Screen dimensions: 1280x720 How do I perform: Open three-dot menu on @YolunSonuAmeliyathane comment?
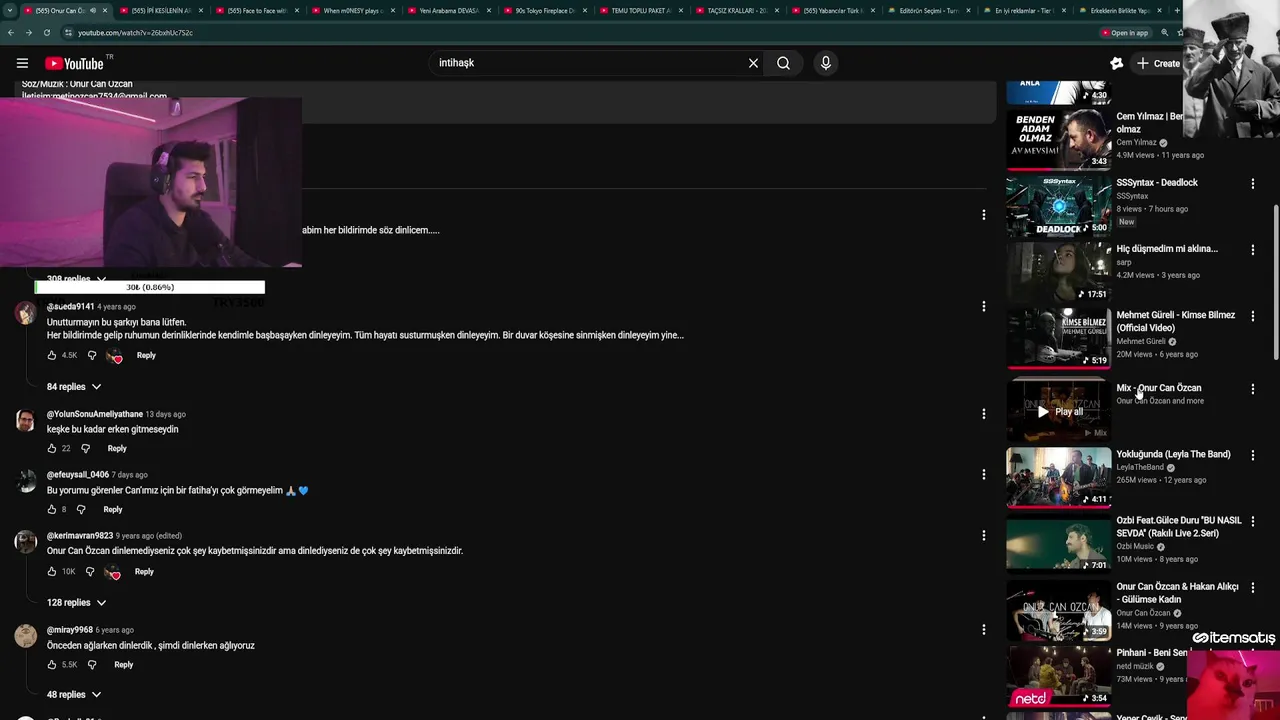pyautogui.click(x=983, y=414)
